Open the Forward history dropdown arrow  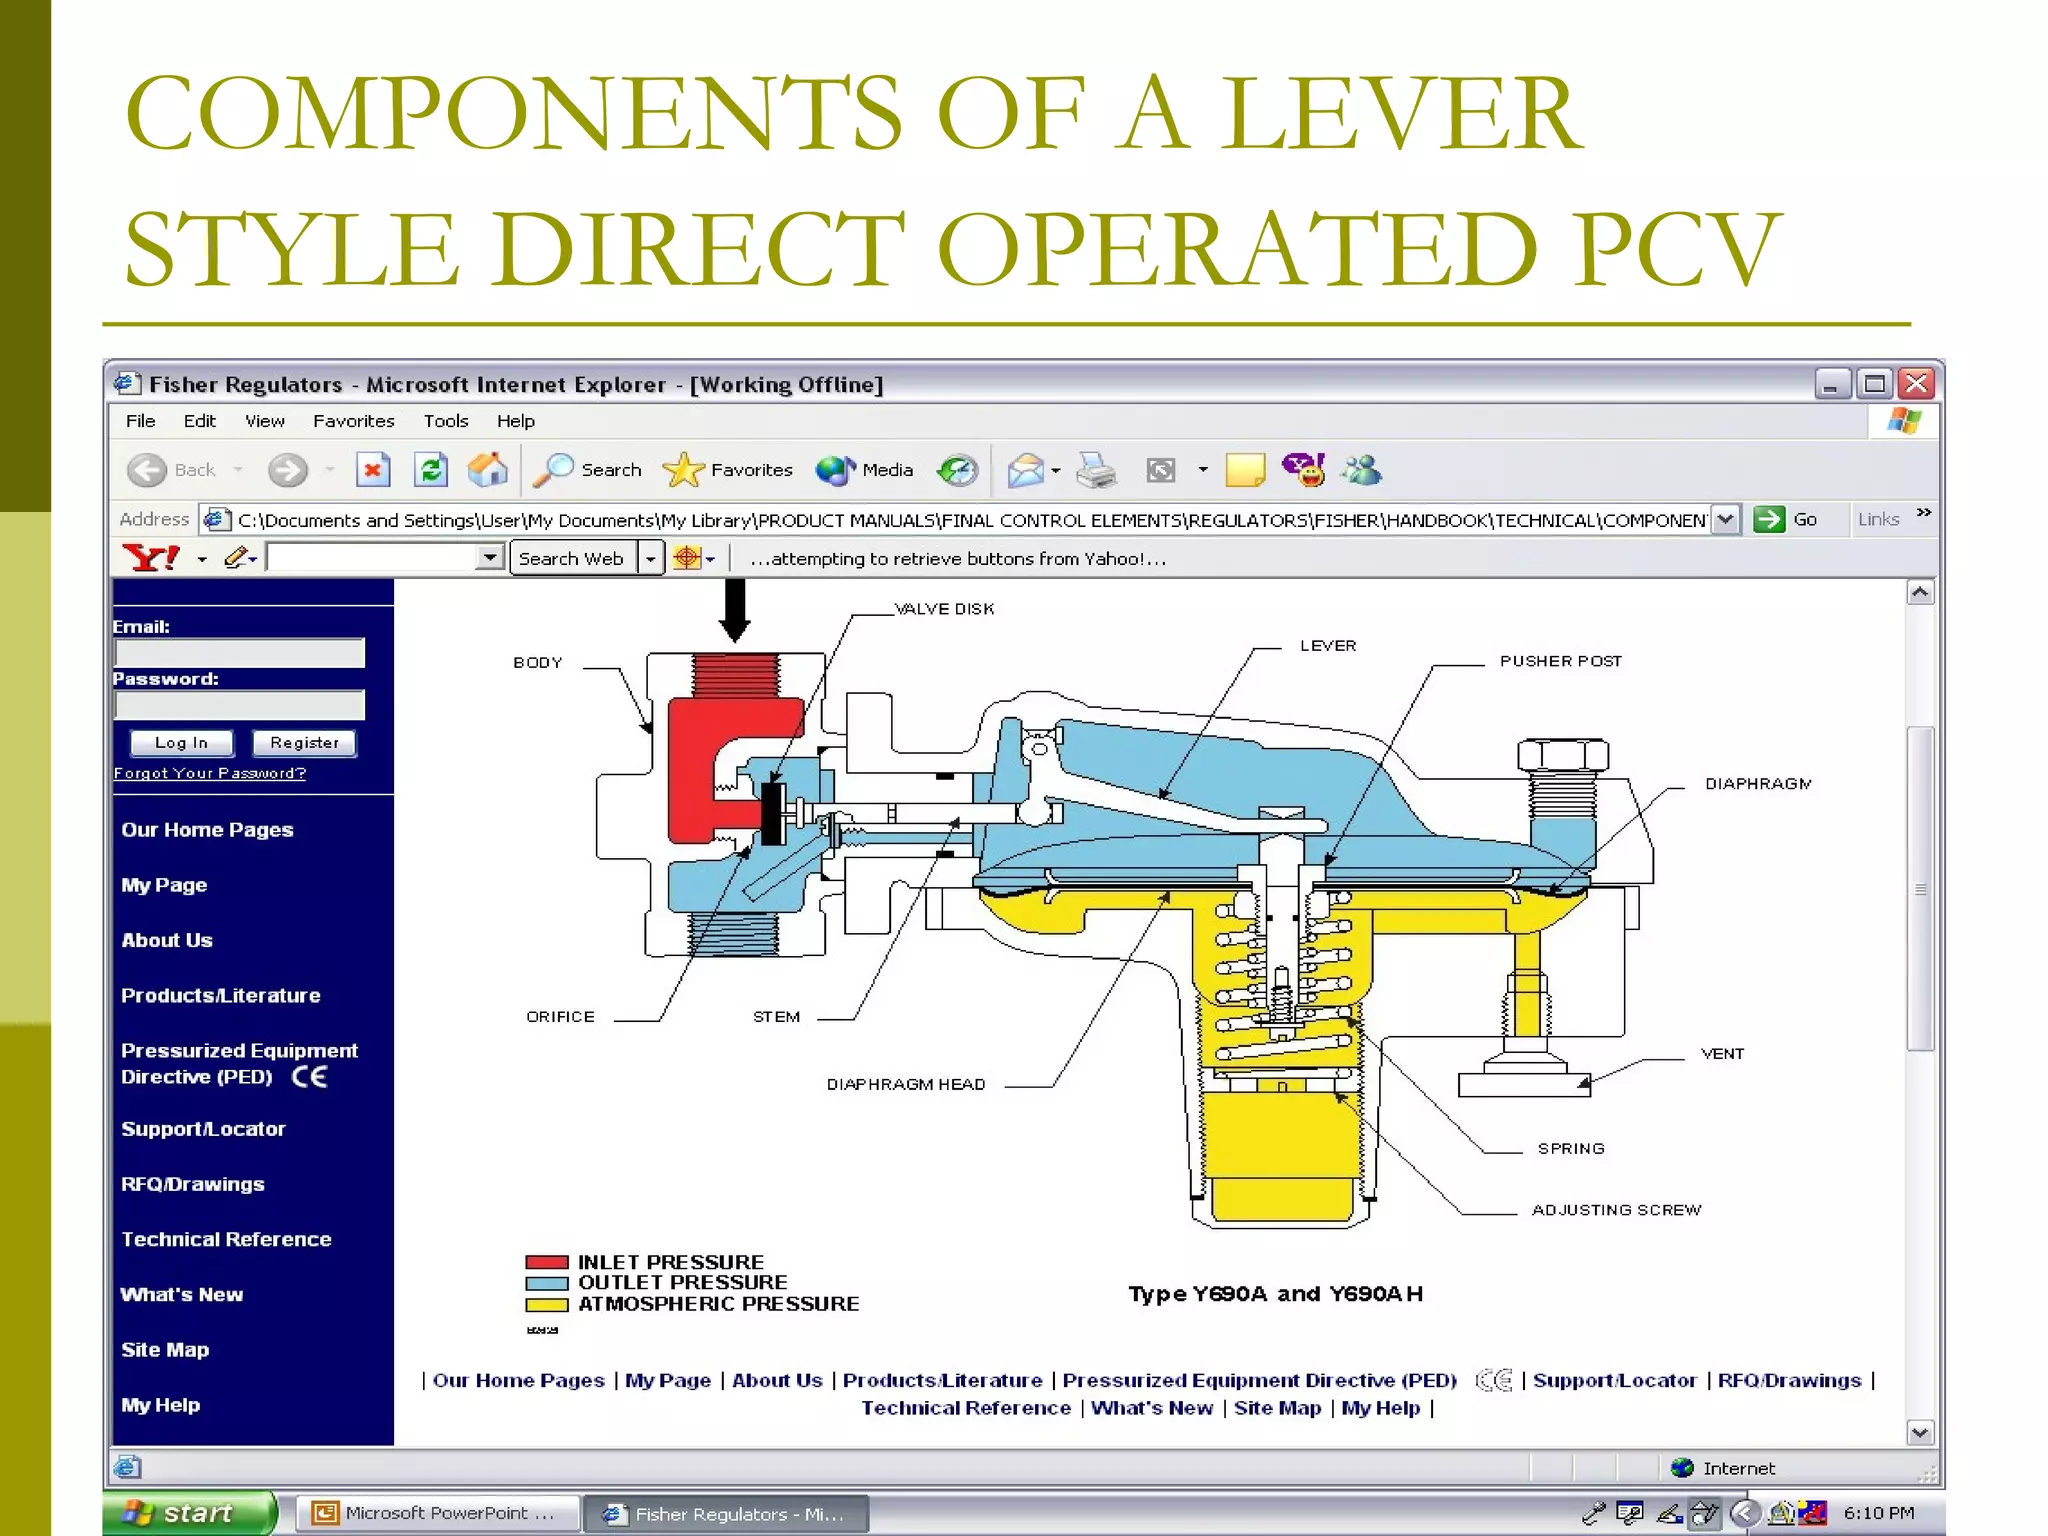tap(329, 470)
